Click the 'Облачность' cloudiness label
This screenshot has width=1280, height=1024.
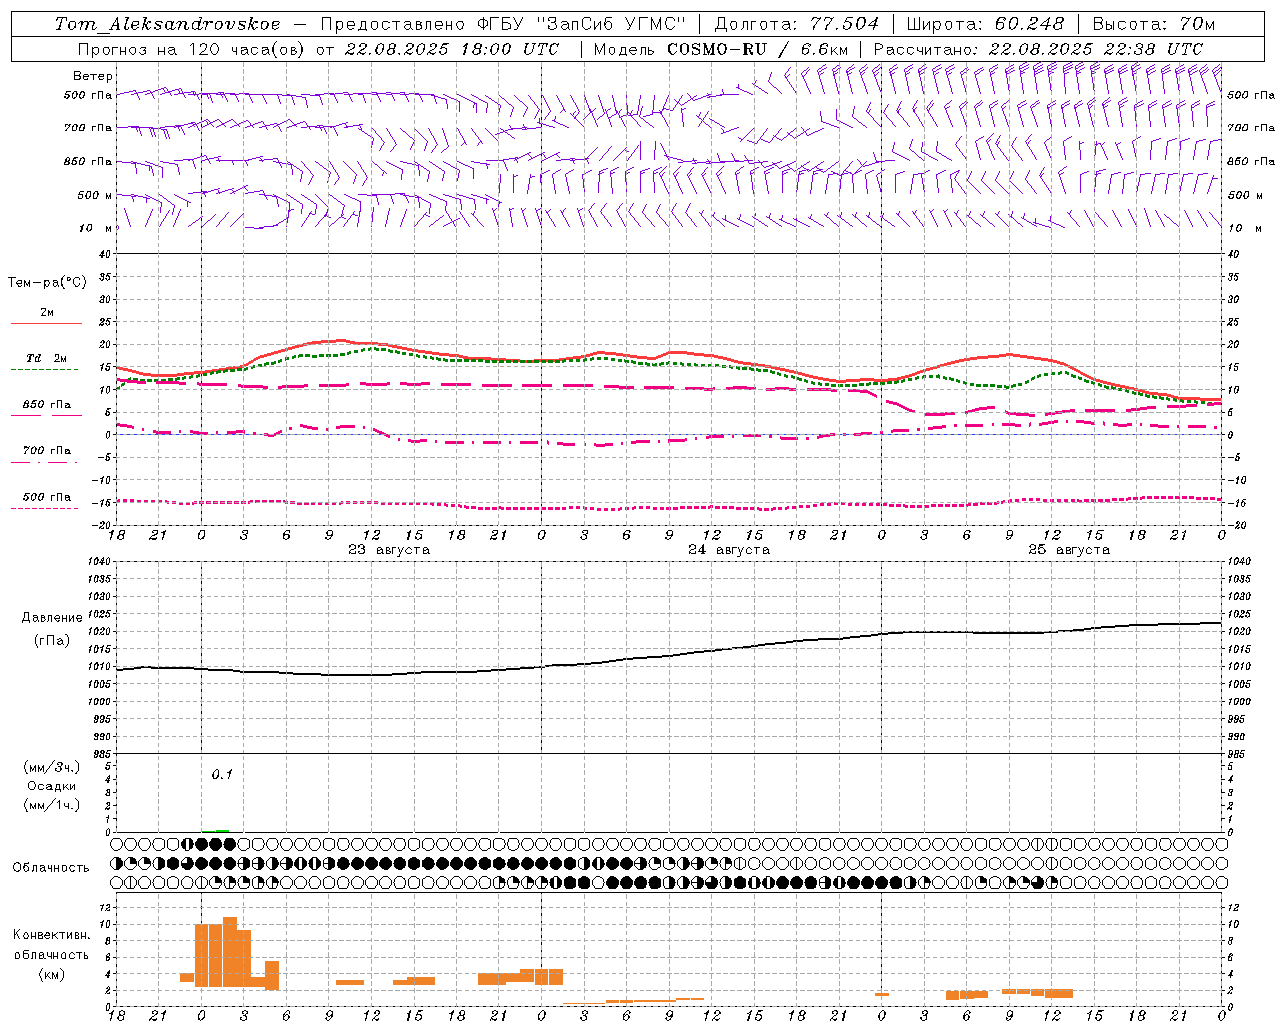[51, 868]
